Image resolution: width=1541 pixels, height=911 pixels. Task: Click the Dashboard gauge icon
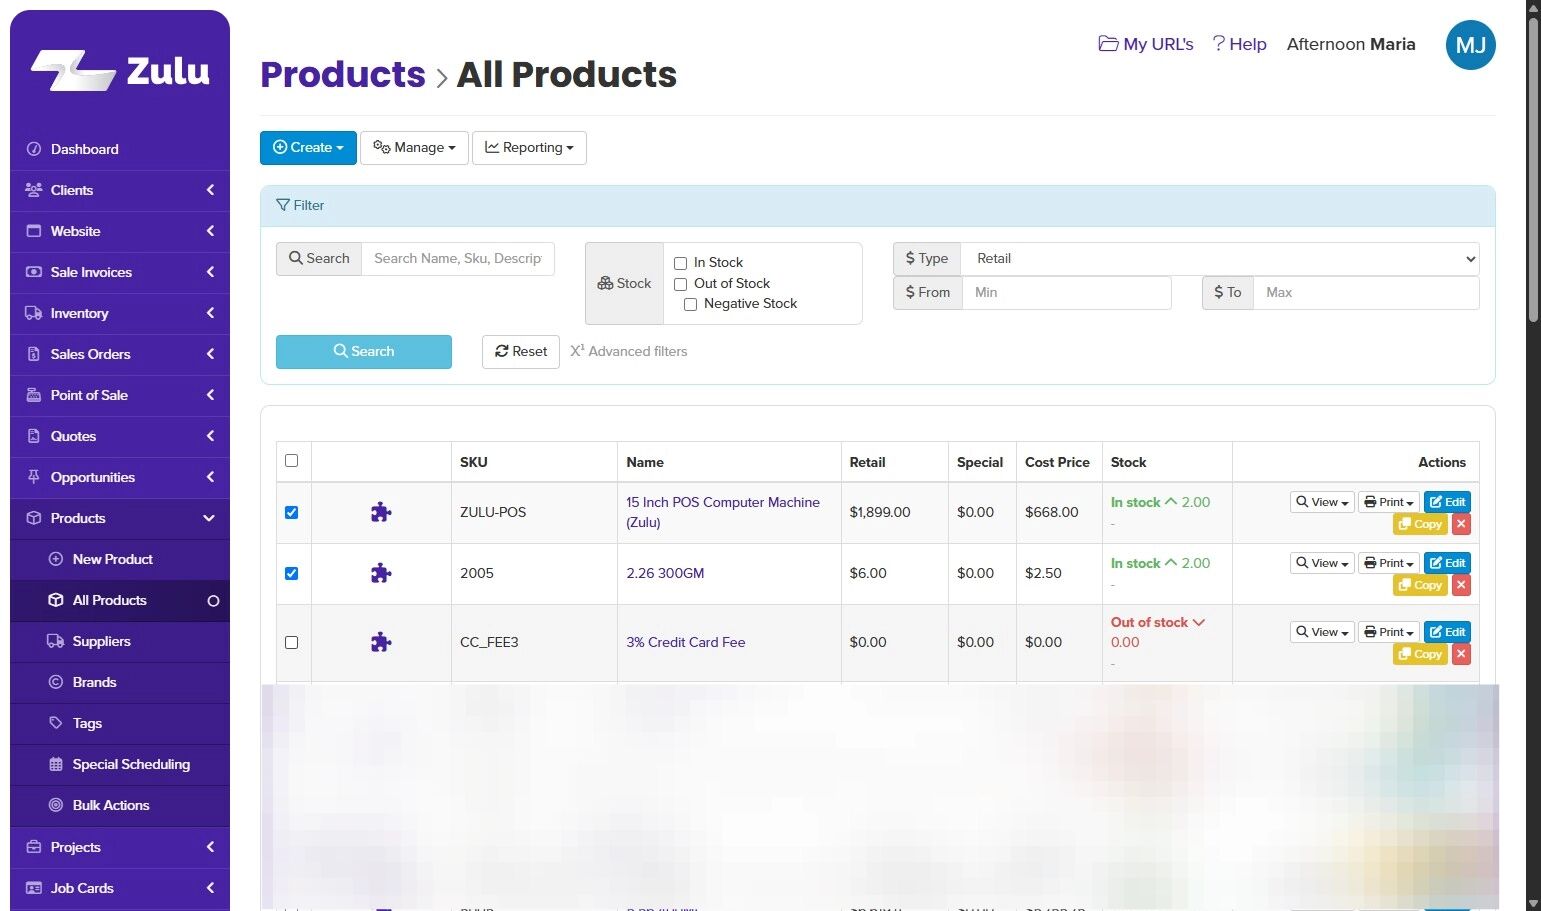[x=33, y=149]
